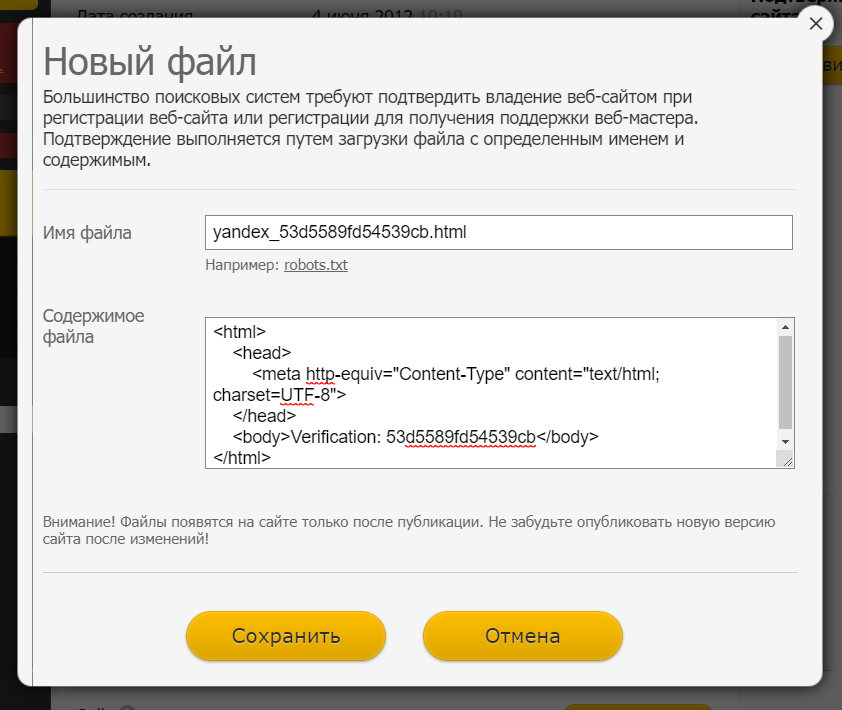The height and width of the screenshot is (710, 842).
Task: Click the textarea scrollbar down arrow
Action: coord(785,441)
